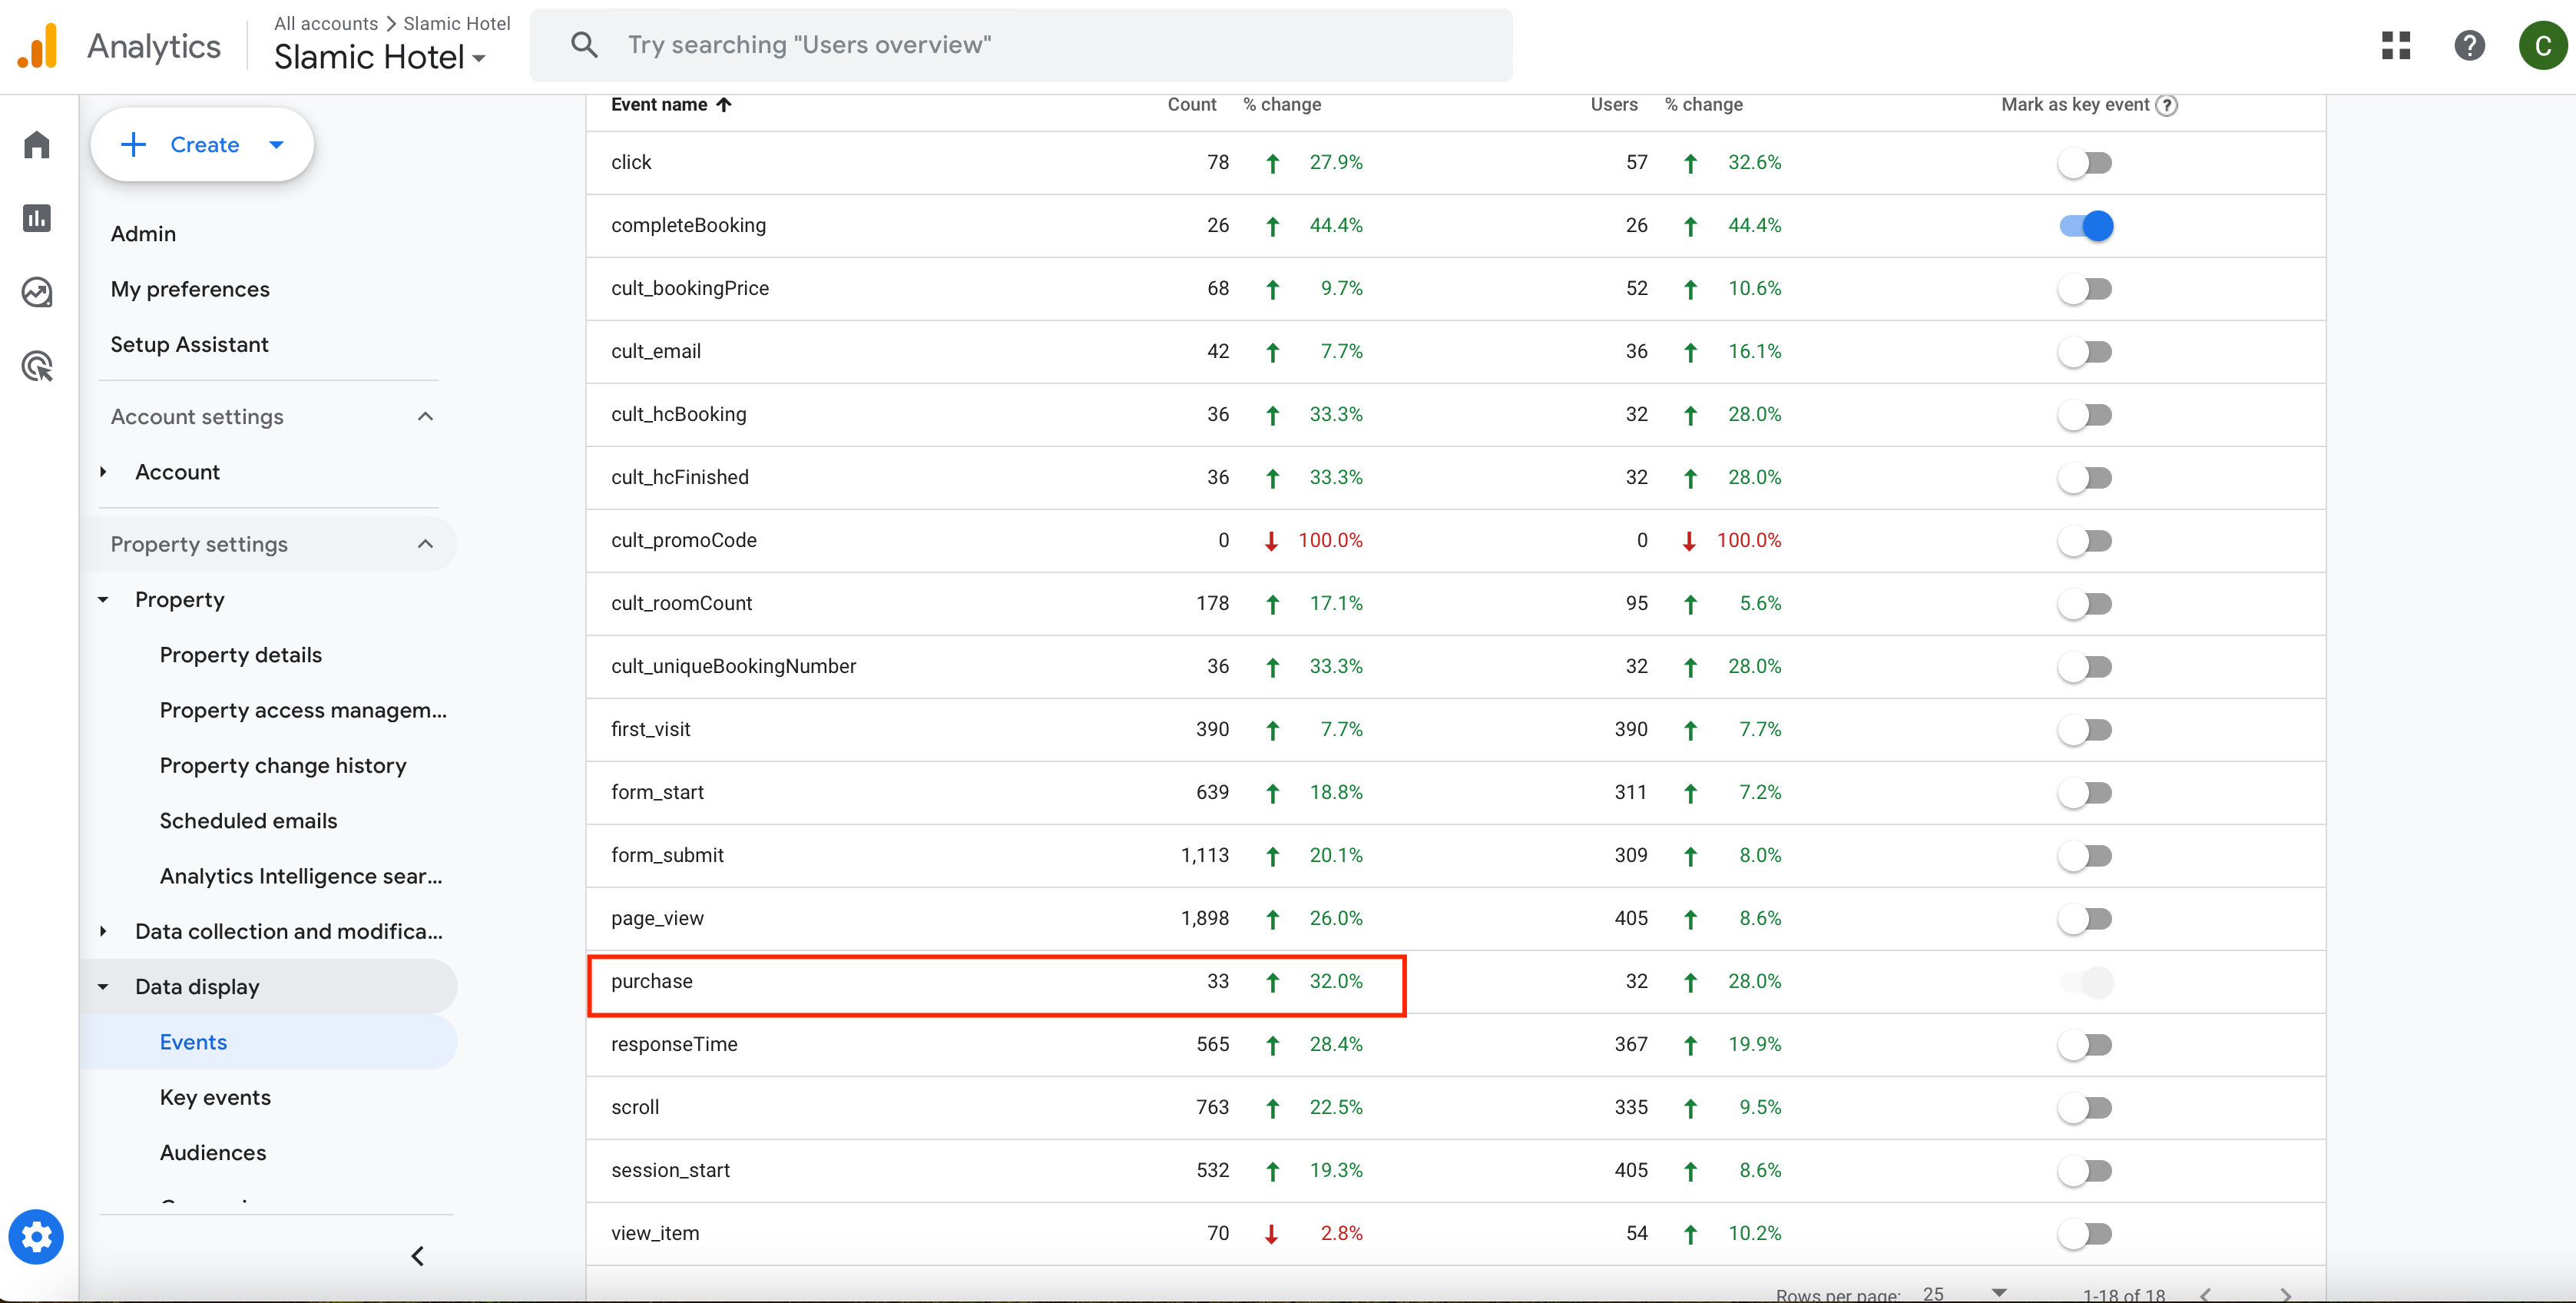Open the Slamic Hotel property dropdown
Screen dimensions: 2576x1303
[x=380, y=58]
